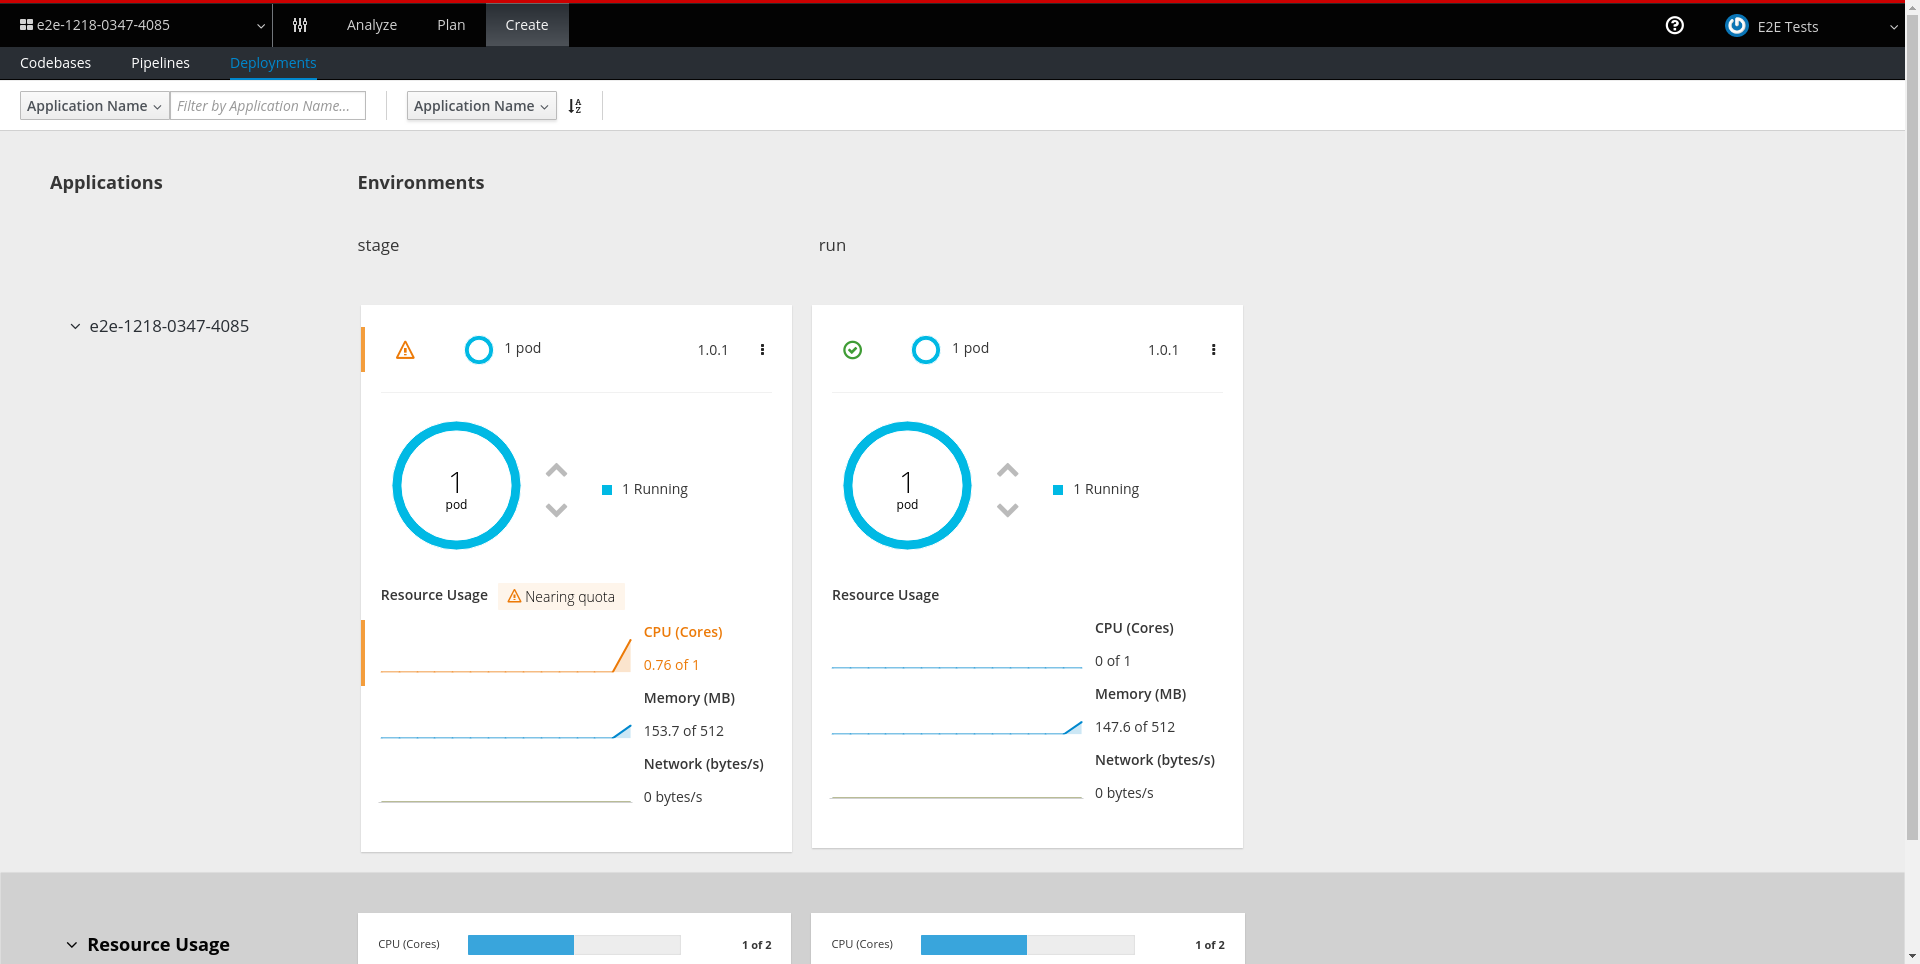Click the pipeline settings sliders icon in the top bar

click(x=300, y=25)
